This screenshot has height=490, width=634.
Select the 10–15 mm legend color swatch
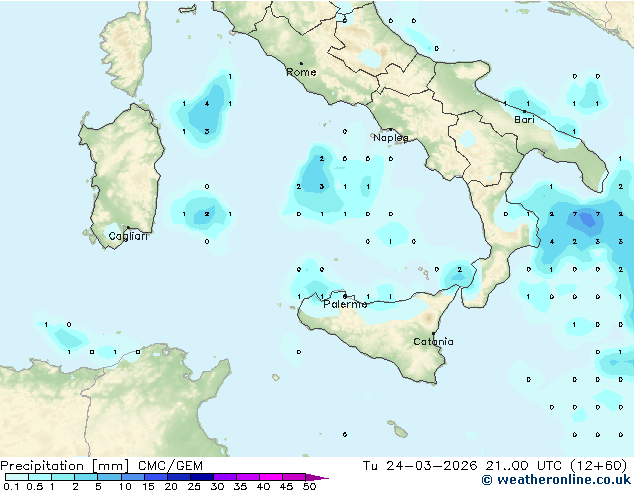coord(132,477)
